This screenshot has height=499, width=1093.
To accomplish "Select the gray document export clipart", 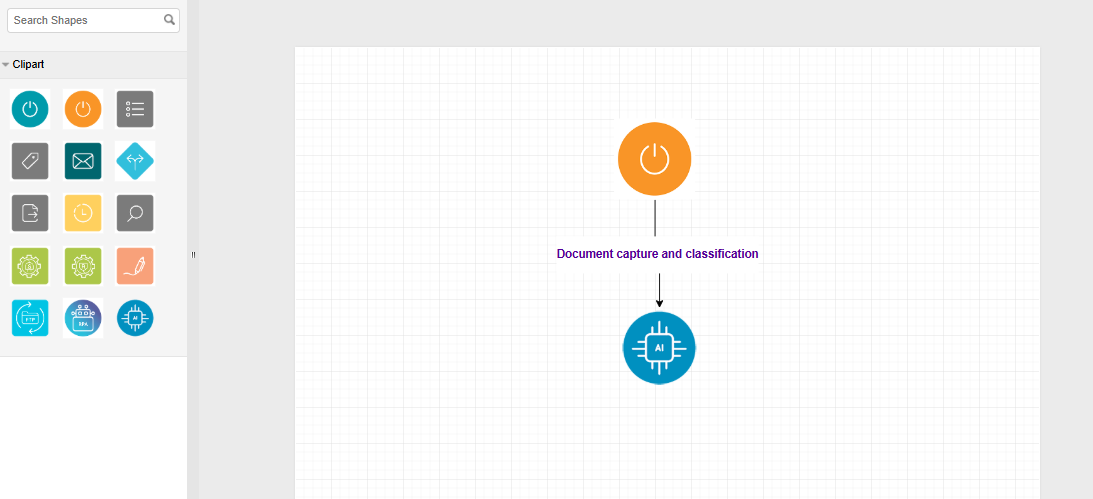I will point(30,213).
